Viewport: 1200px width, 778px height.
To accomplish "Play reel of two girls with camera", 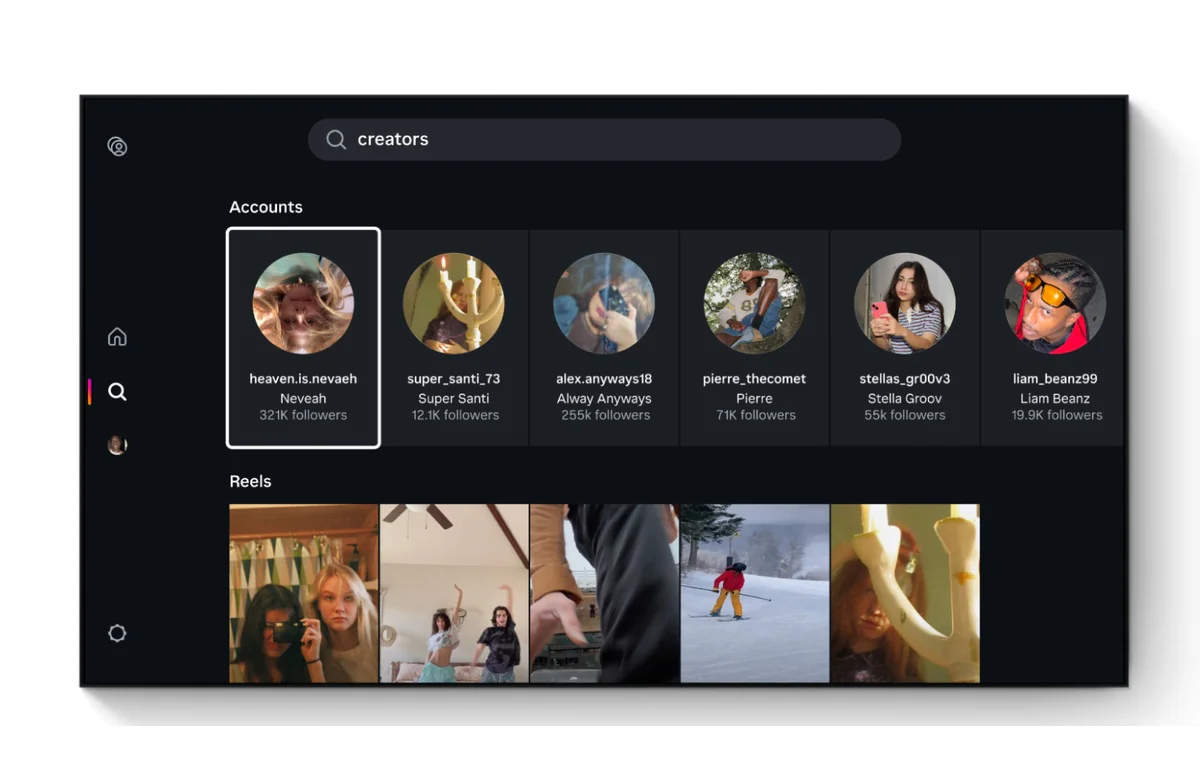I will [x=304, y=593].
